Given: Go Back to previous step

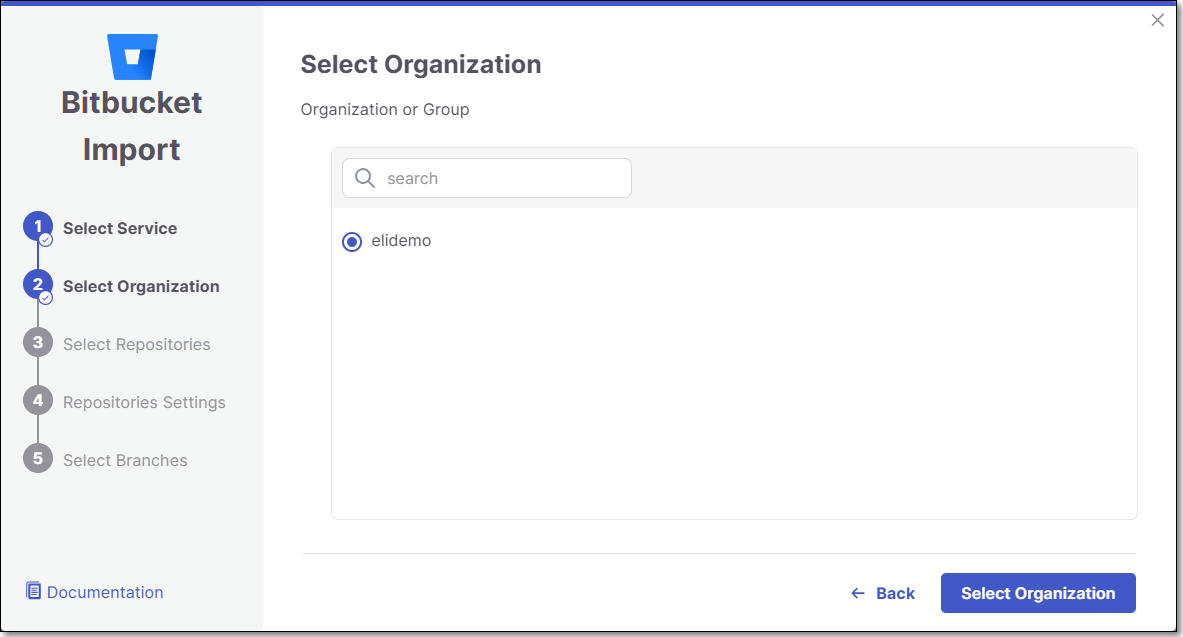Looking at the screenshot, I should tap(883, 593).
